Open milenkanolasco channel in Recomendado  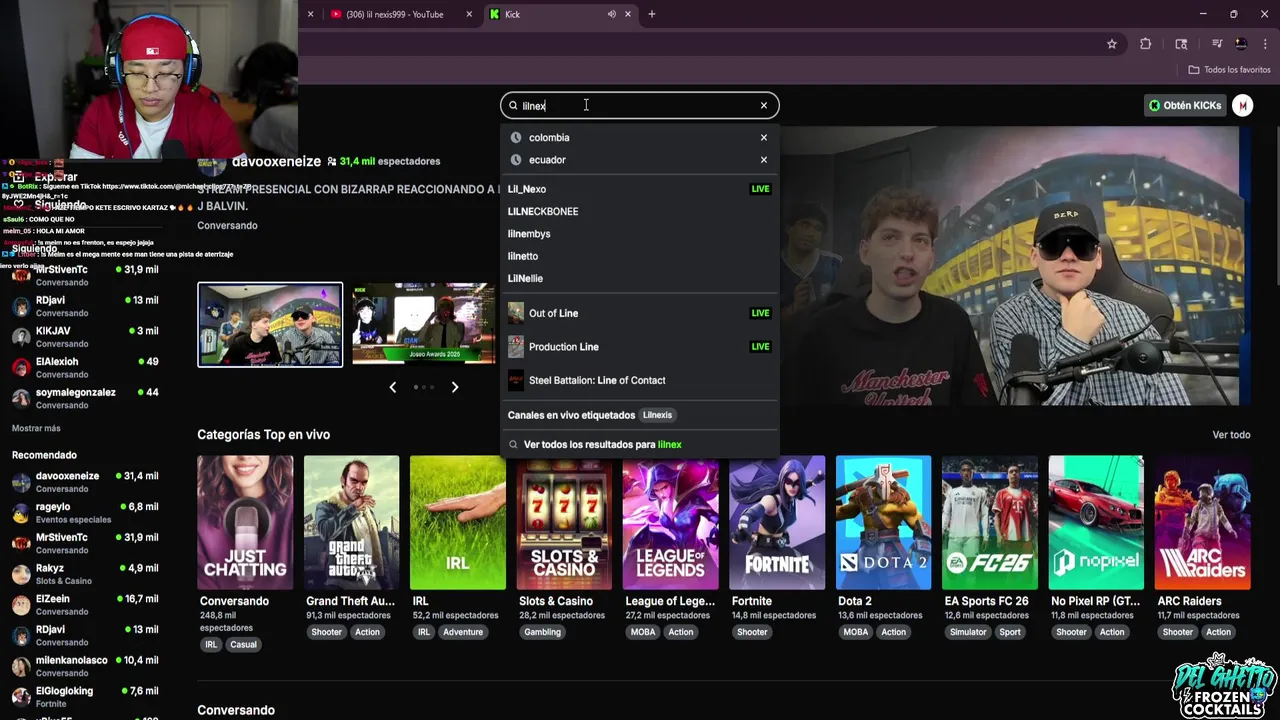(x=85, y=666)
